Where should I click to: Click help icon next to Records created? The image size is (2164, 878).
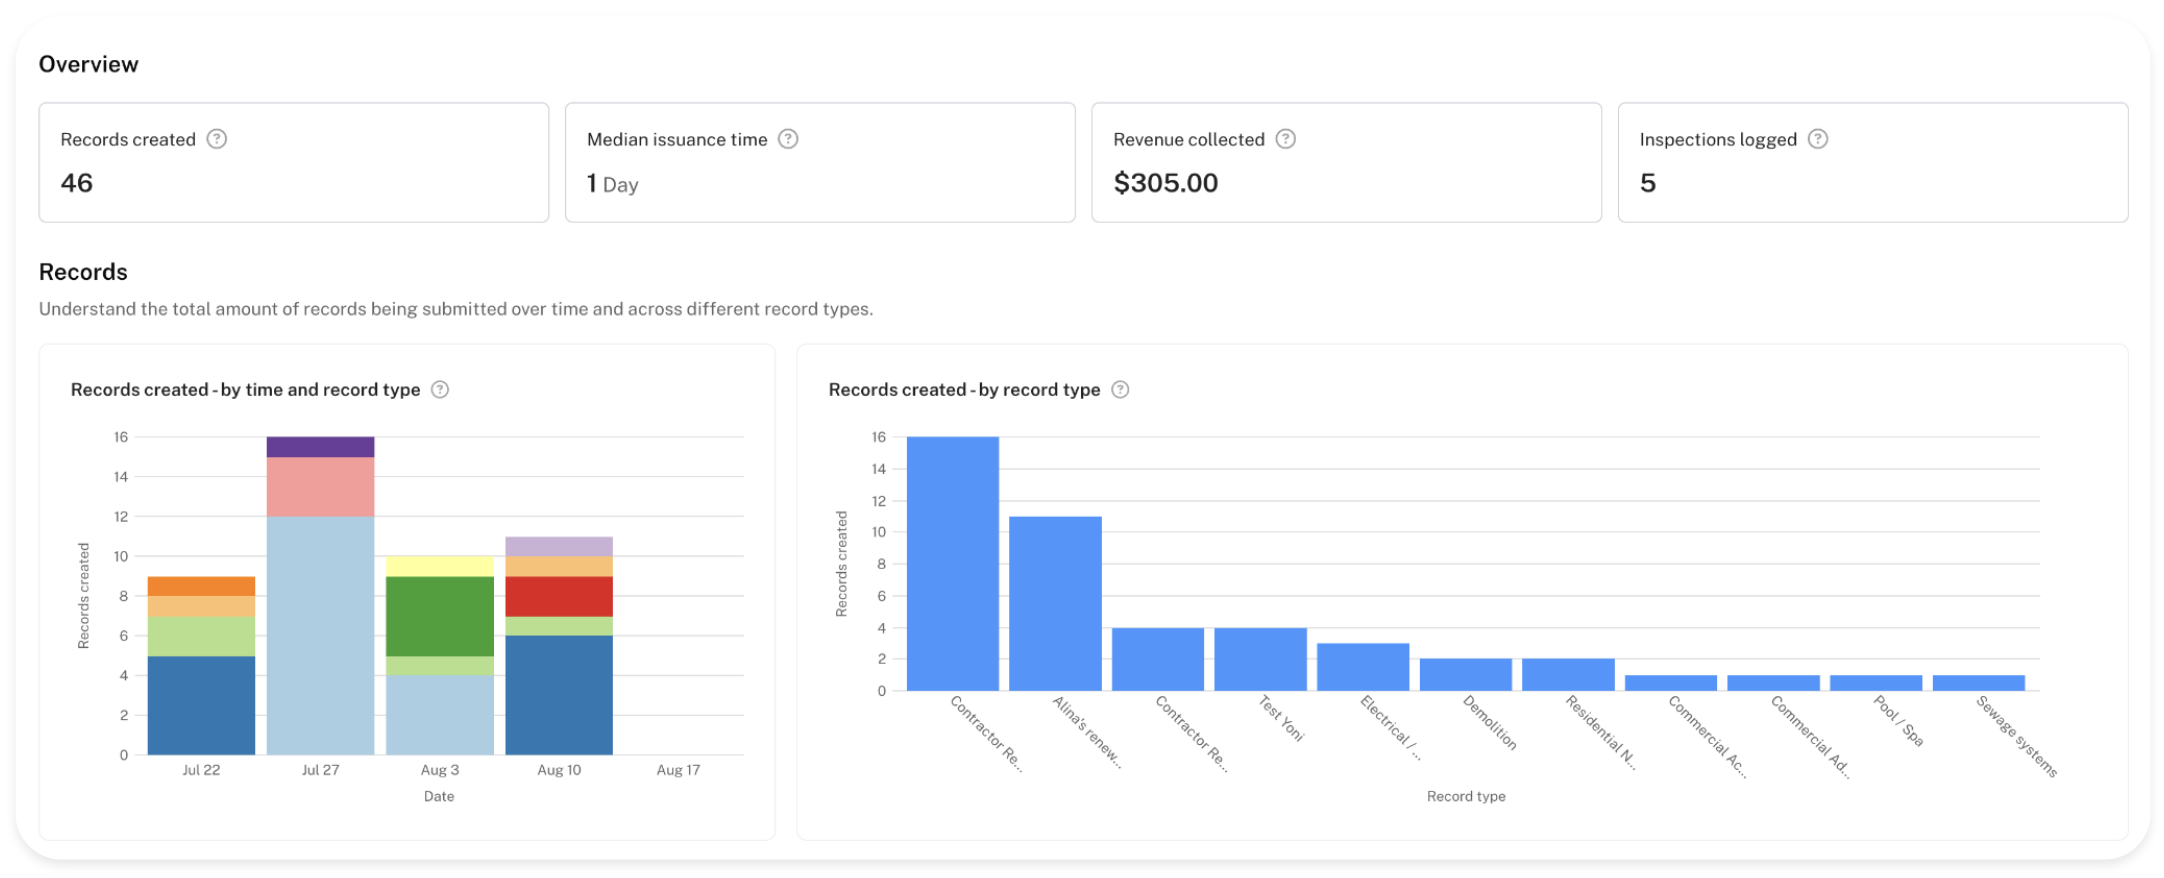217,139
